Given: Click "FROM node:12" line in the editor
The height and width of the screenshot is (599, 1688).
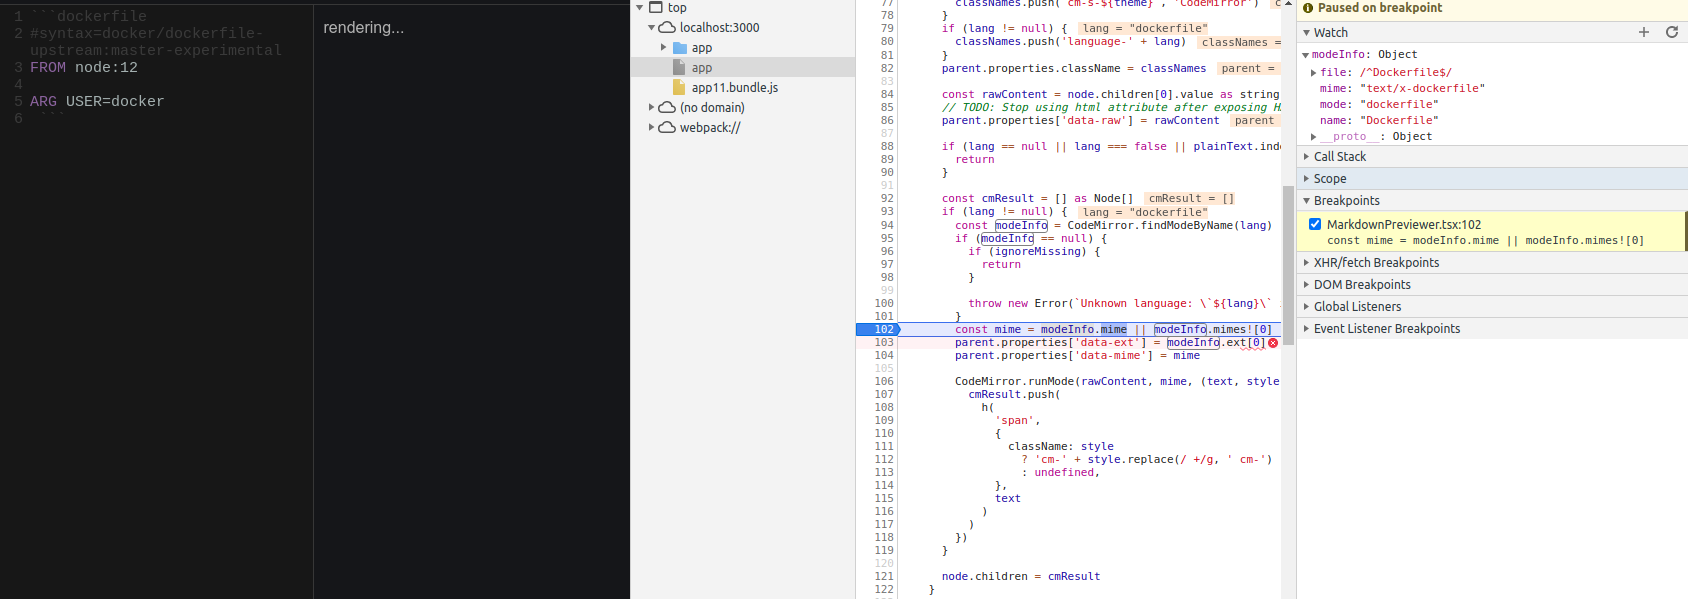Looking at the screenshot, I should [84, 68].
